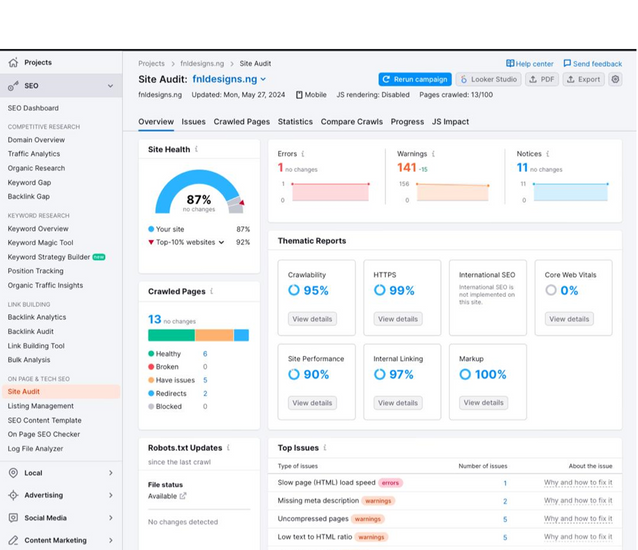Download the PDF report
Viewport: 638px width, 550px height.
pos(542,79)
